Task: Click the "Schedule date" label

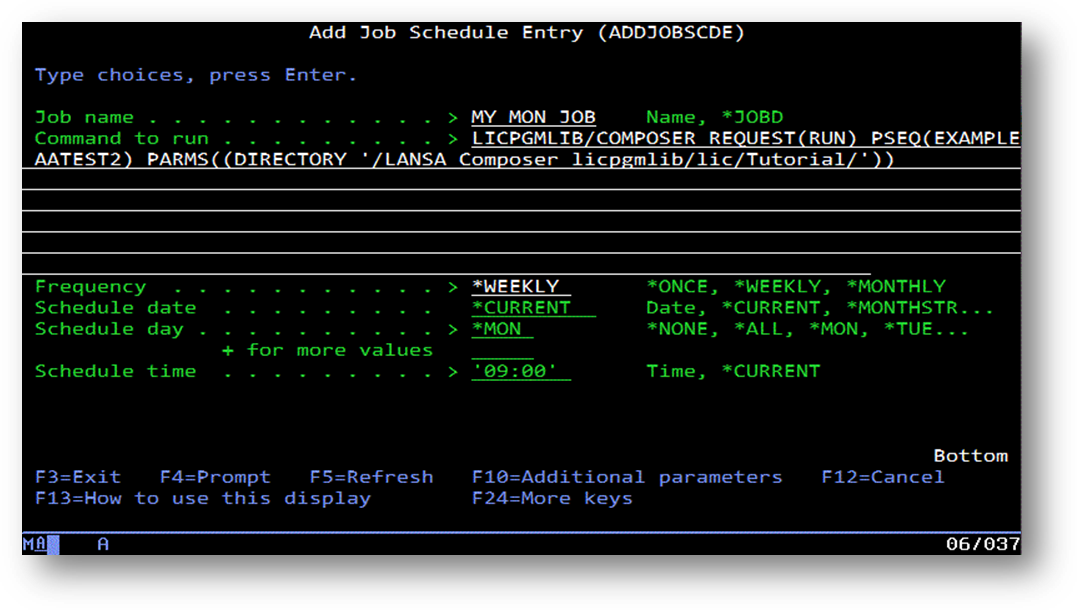Action: point(115,308)
